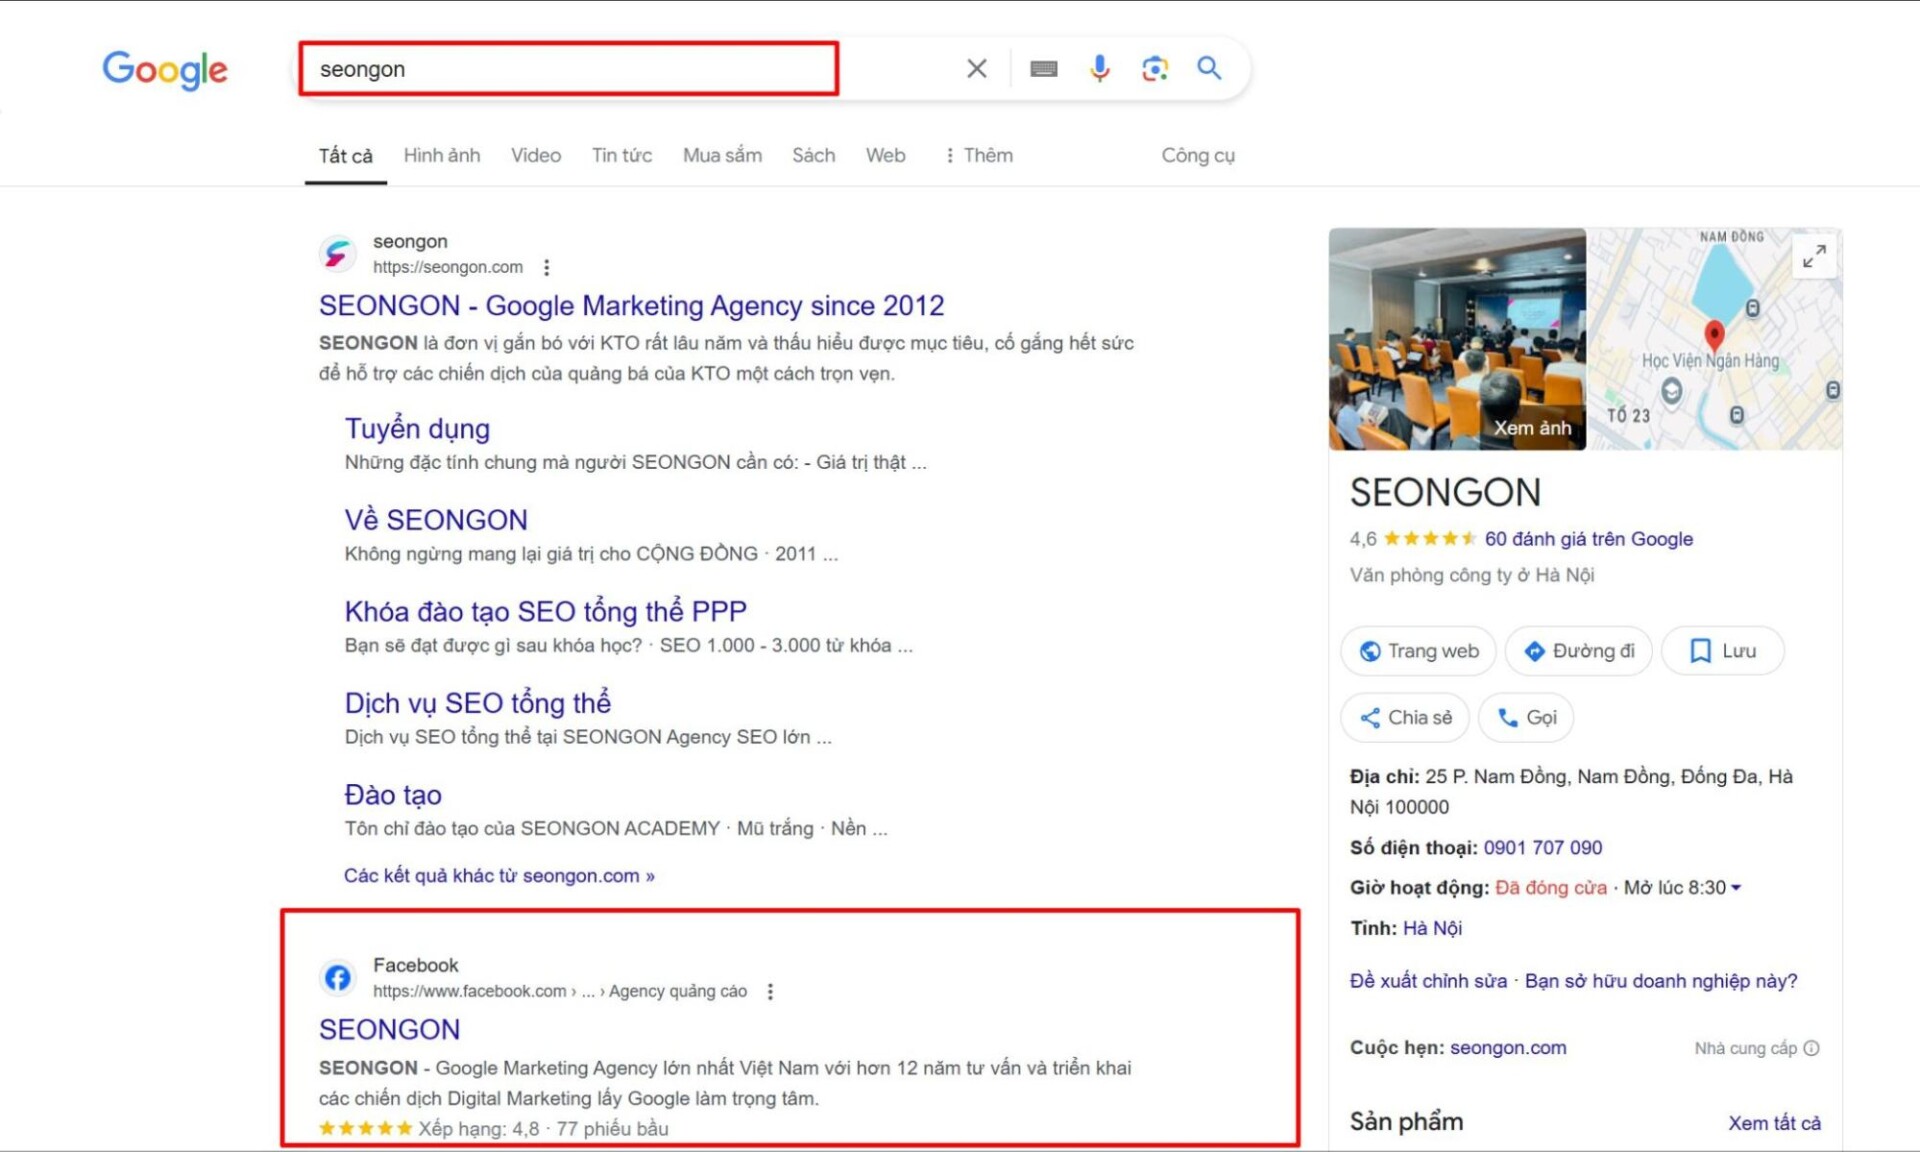Click Bạn sở hữu doanh nghiệp này?
Image resolution: width=1920 pixels, height=1152 pixels.
click(x=1661, y=981)
